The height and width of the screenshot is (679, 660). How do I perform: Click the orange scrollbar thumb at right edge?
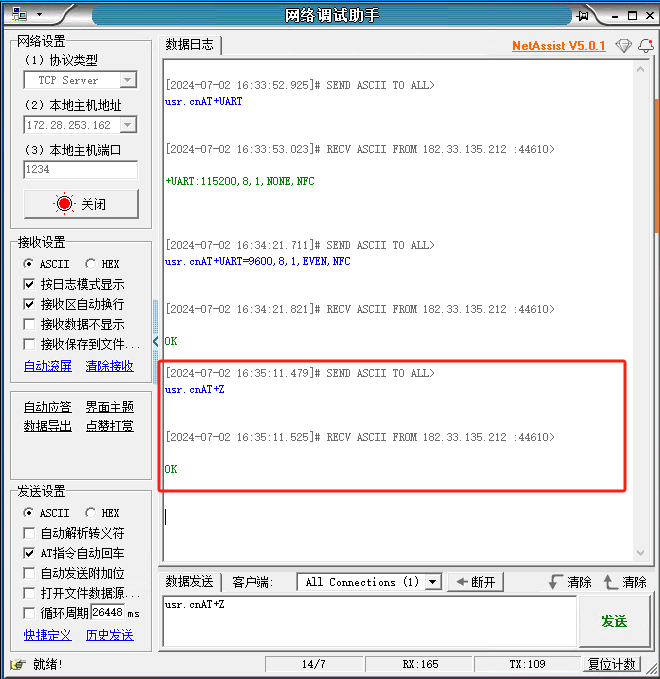(x=657, y=167)
